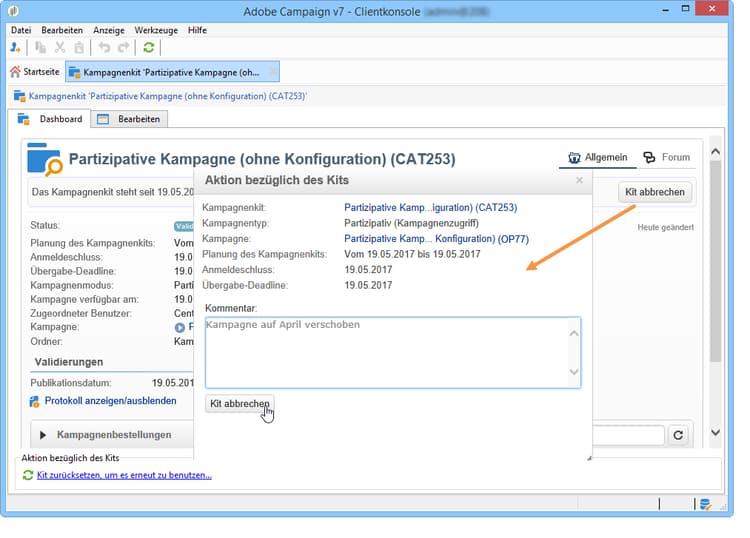Click 'Vom 19.05.2017 bis 19.05.2017' value
The height and width of the screenshot is (538, 750).
[x=412, y=254]
